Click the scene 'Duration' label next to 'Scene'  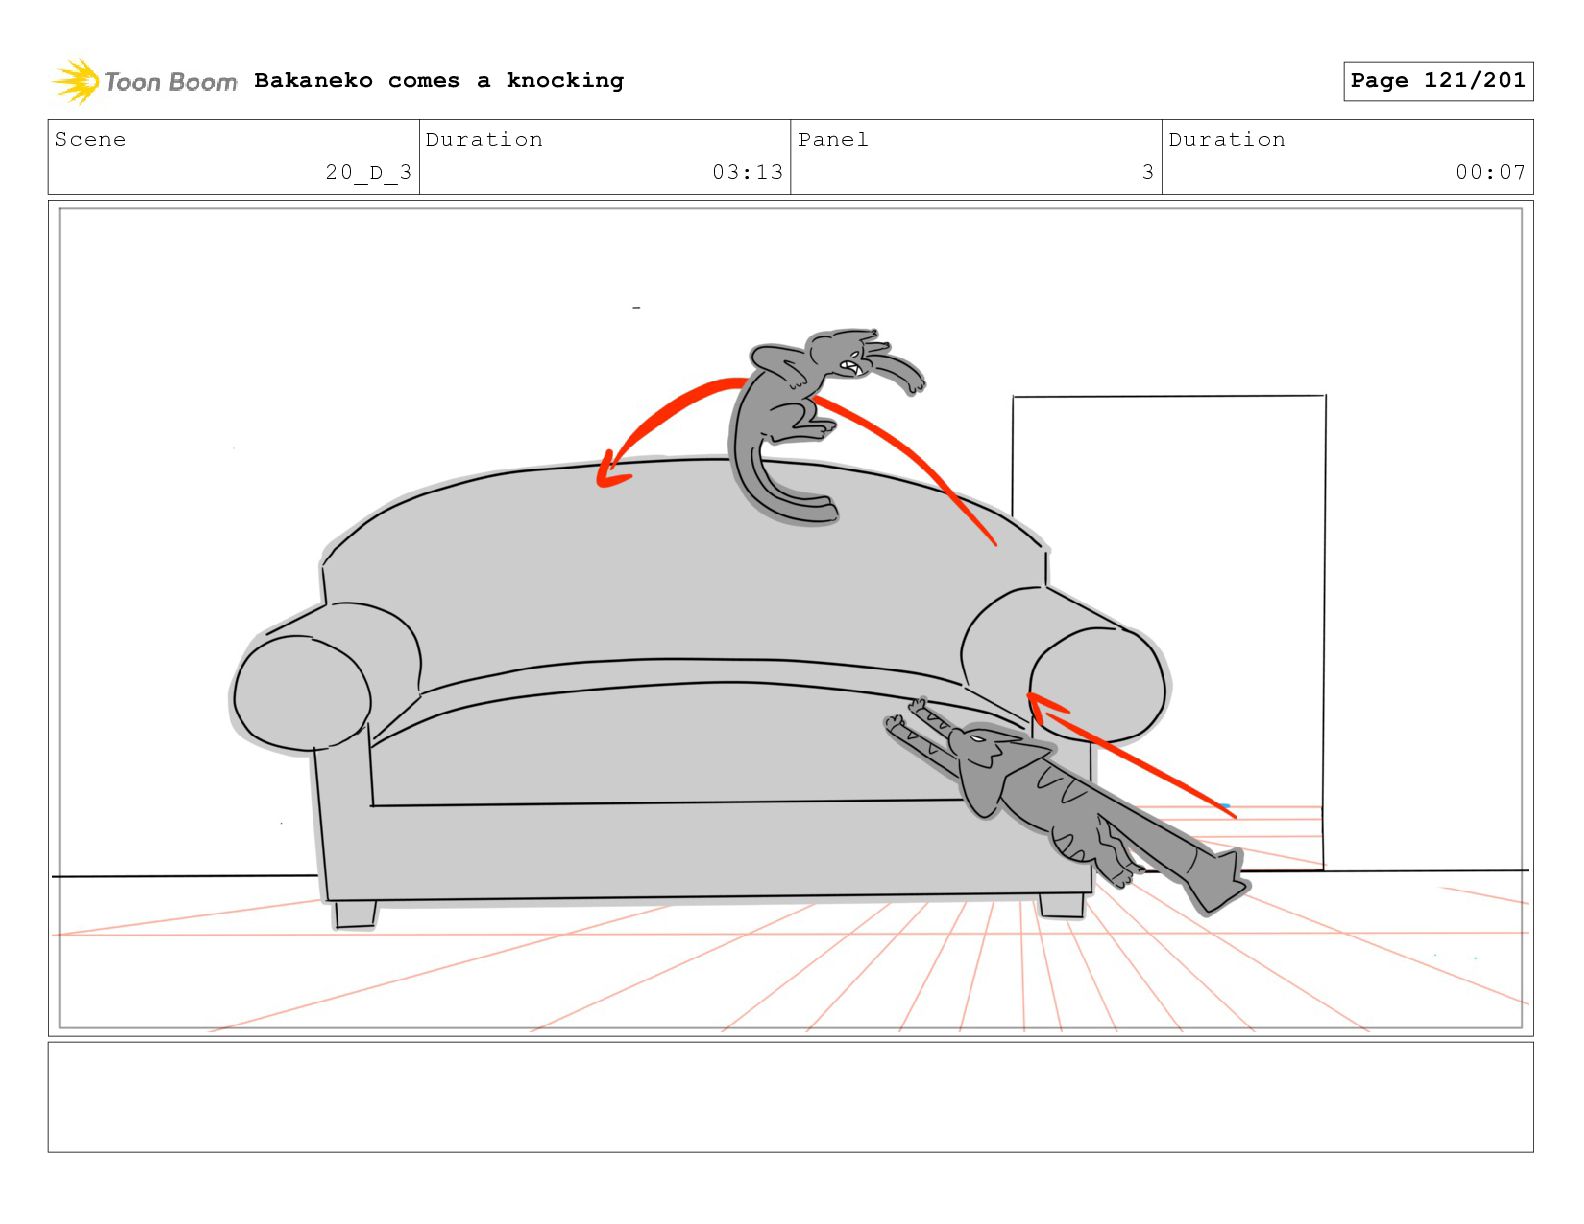484,140
